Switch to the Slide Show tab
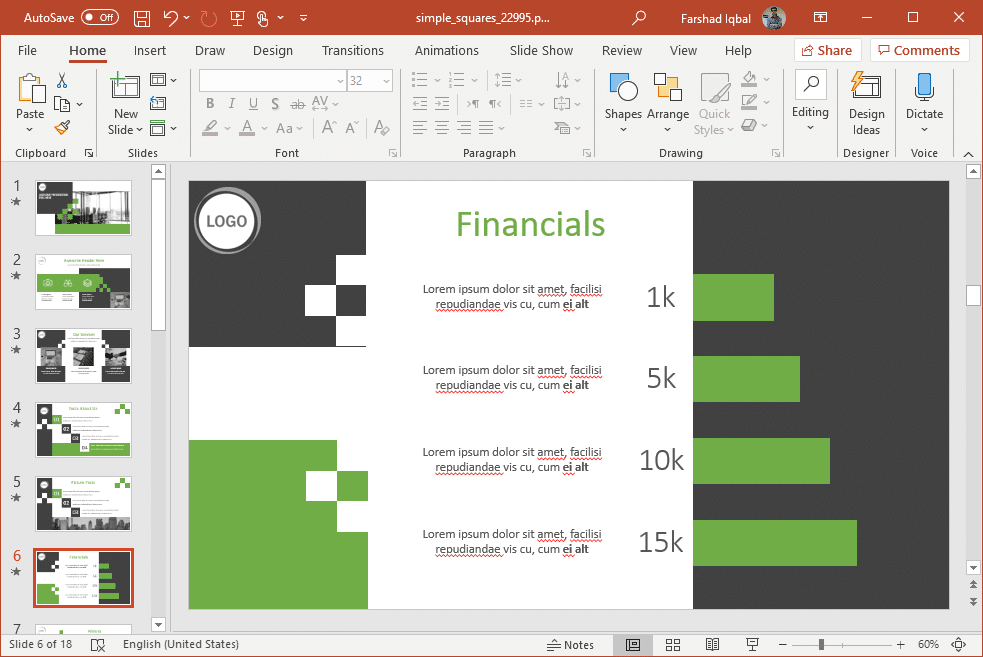 541,50
